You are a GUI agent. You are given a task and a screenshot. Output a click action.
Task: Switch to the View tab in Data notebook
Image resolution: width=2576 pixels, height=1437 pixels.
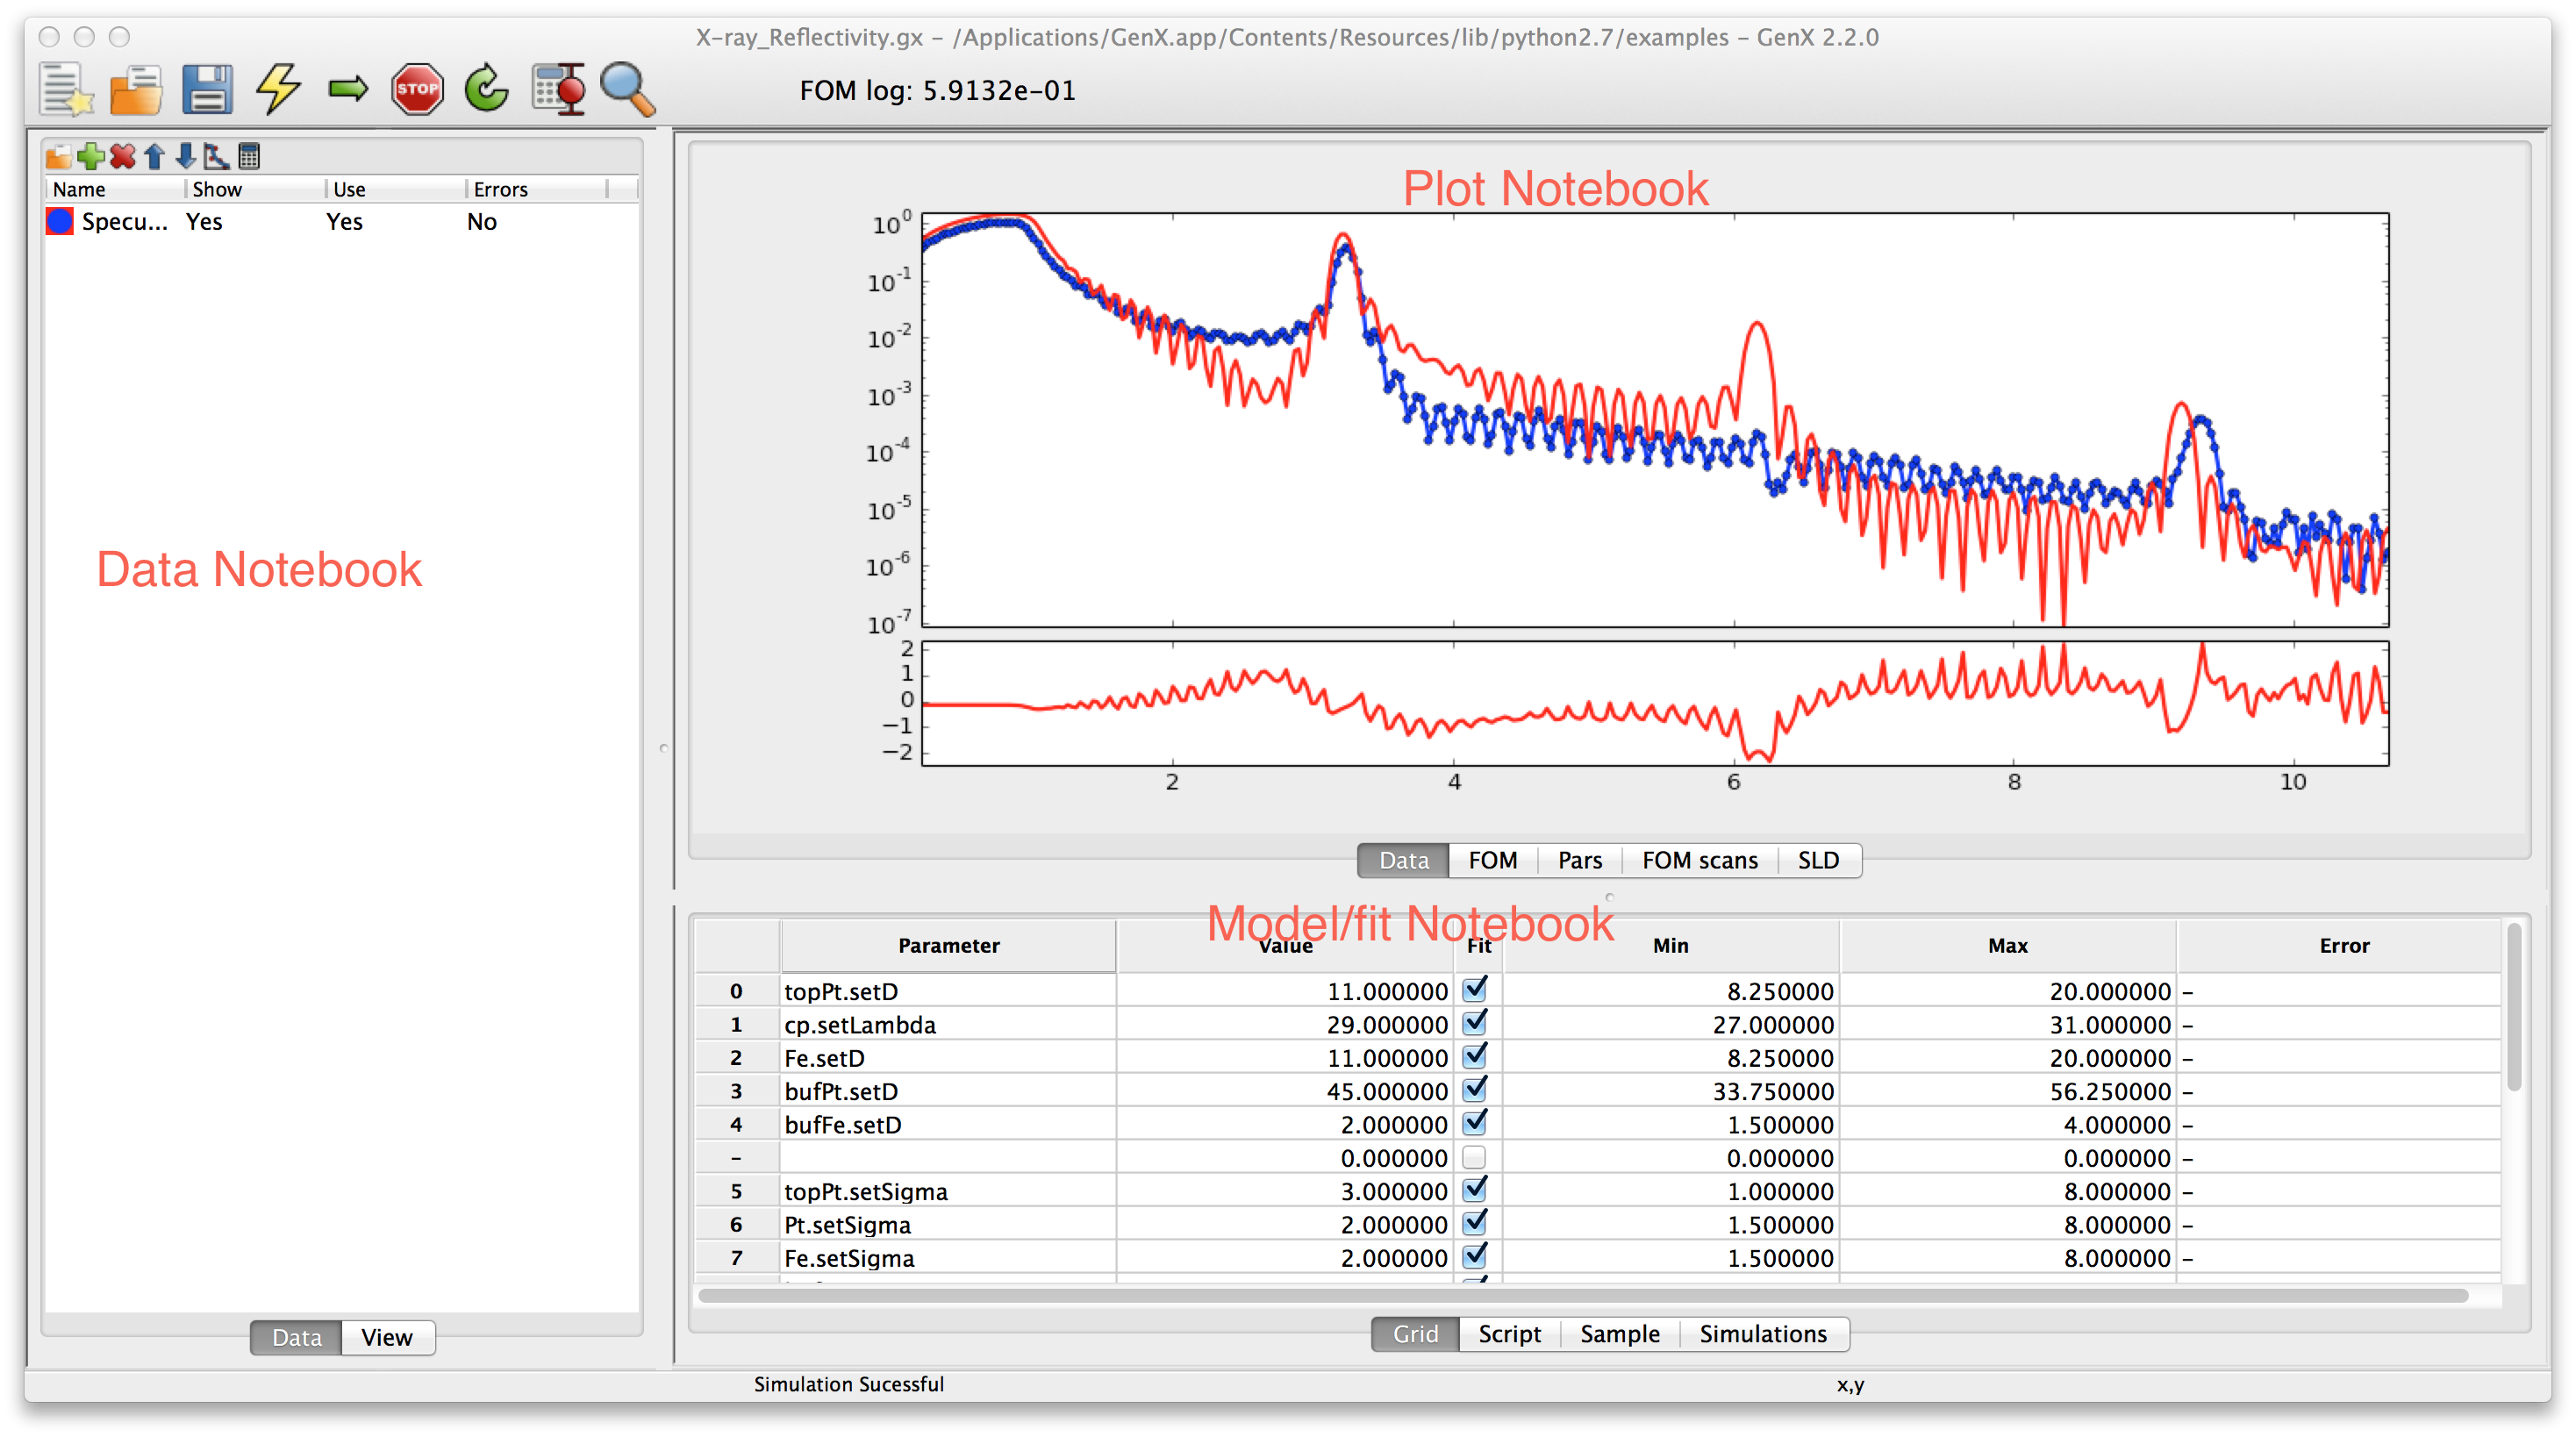[387, 1338]
